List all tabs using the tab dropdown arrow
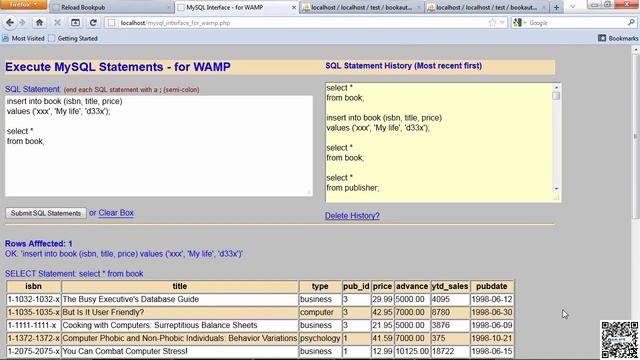 [x=572, y=7]
